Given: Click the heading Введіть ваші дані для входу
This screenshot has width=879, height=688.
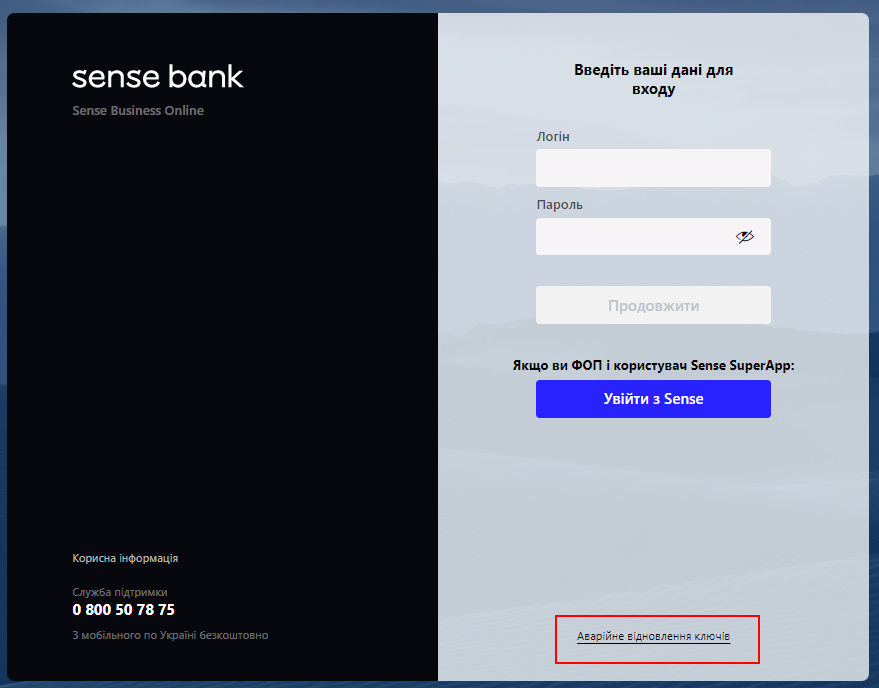Looking at the screenshot, I should pos(653,80).
